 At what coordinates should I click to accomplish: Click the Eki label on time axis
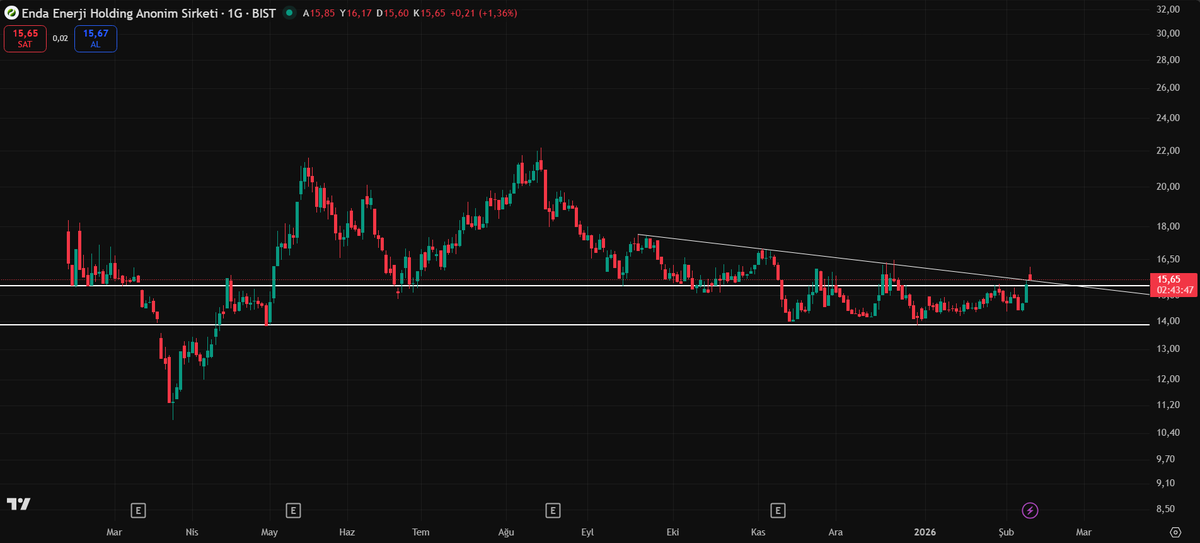point(673,533)
